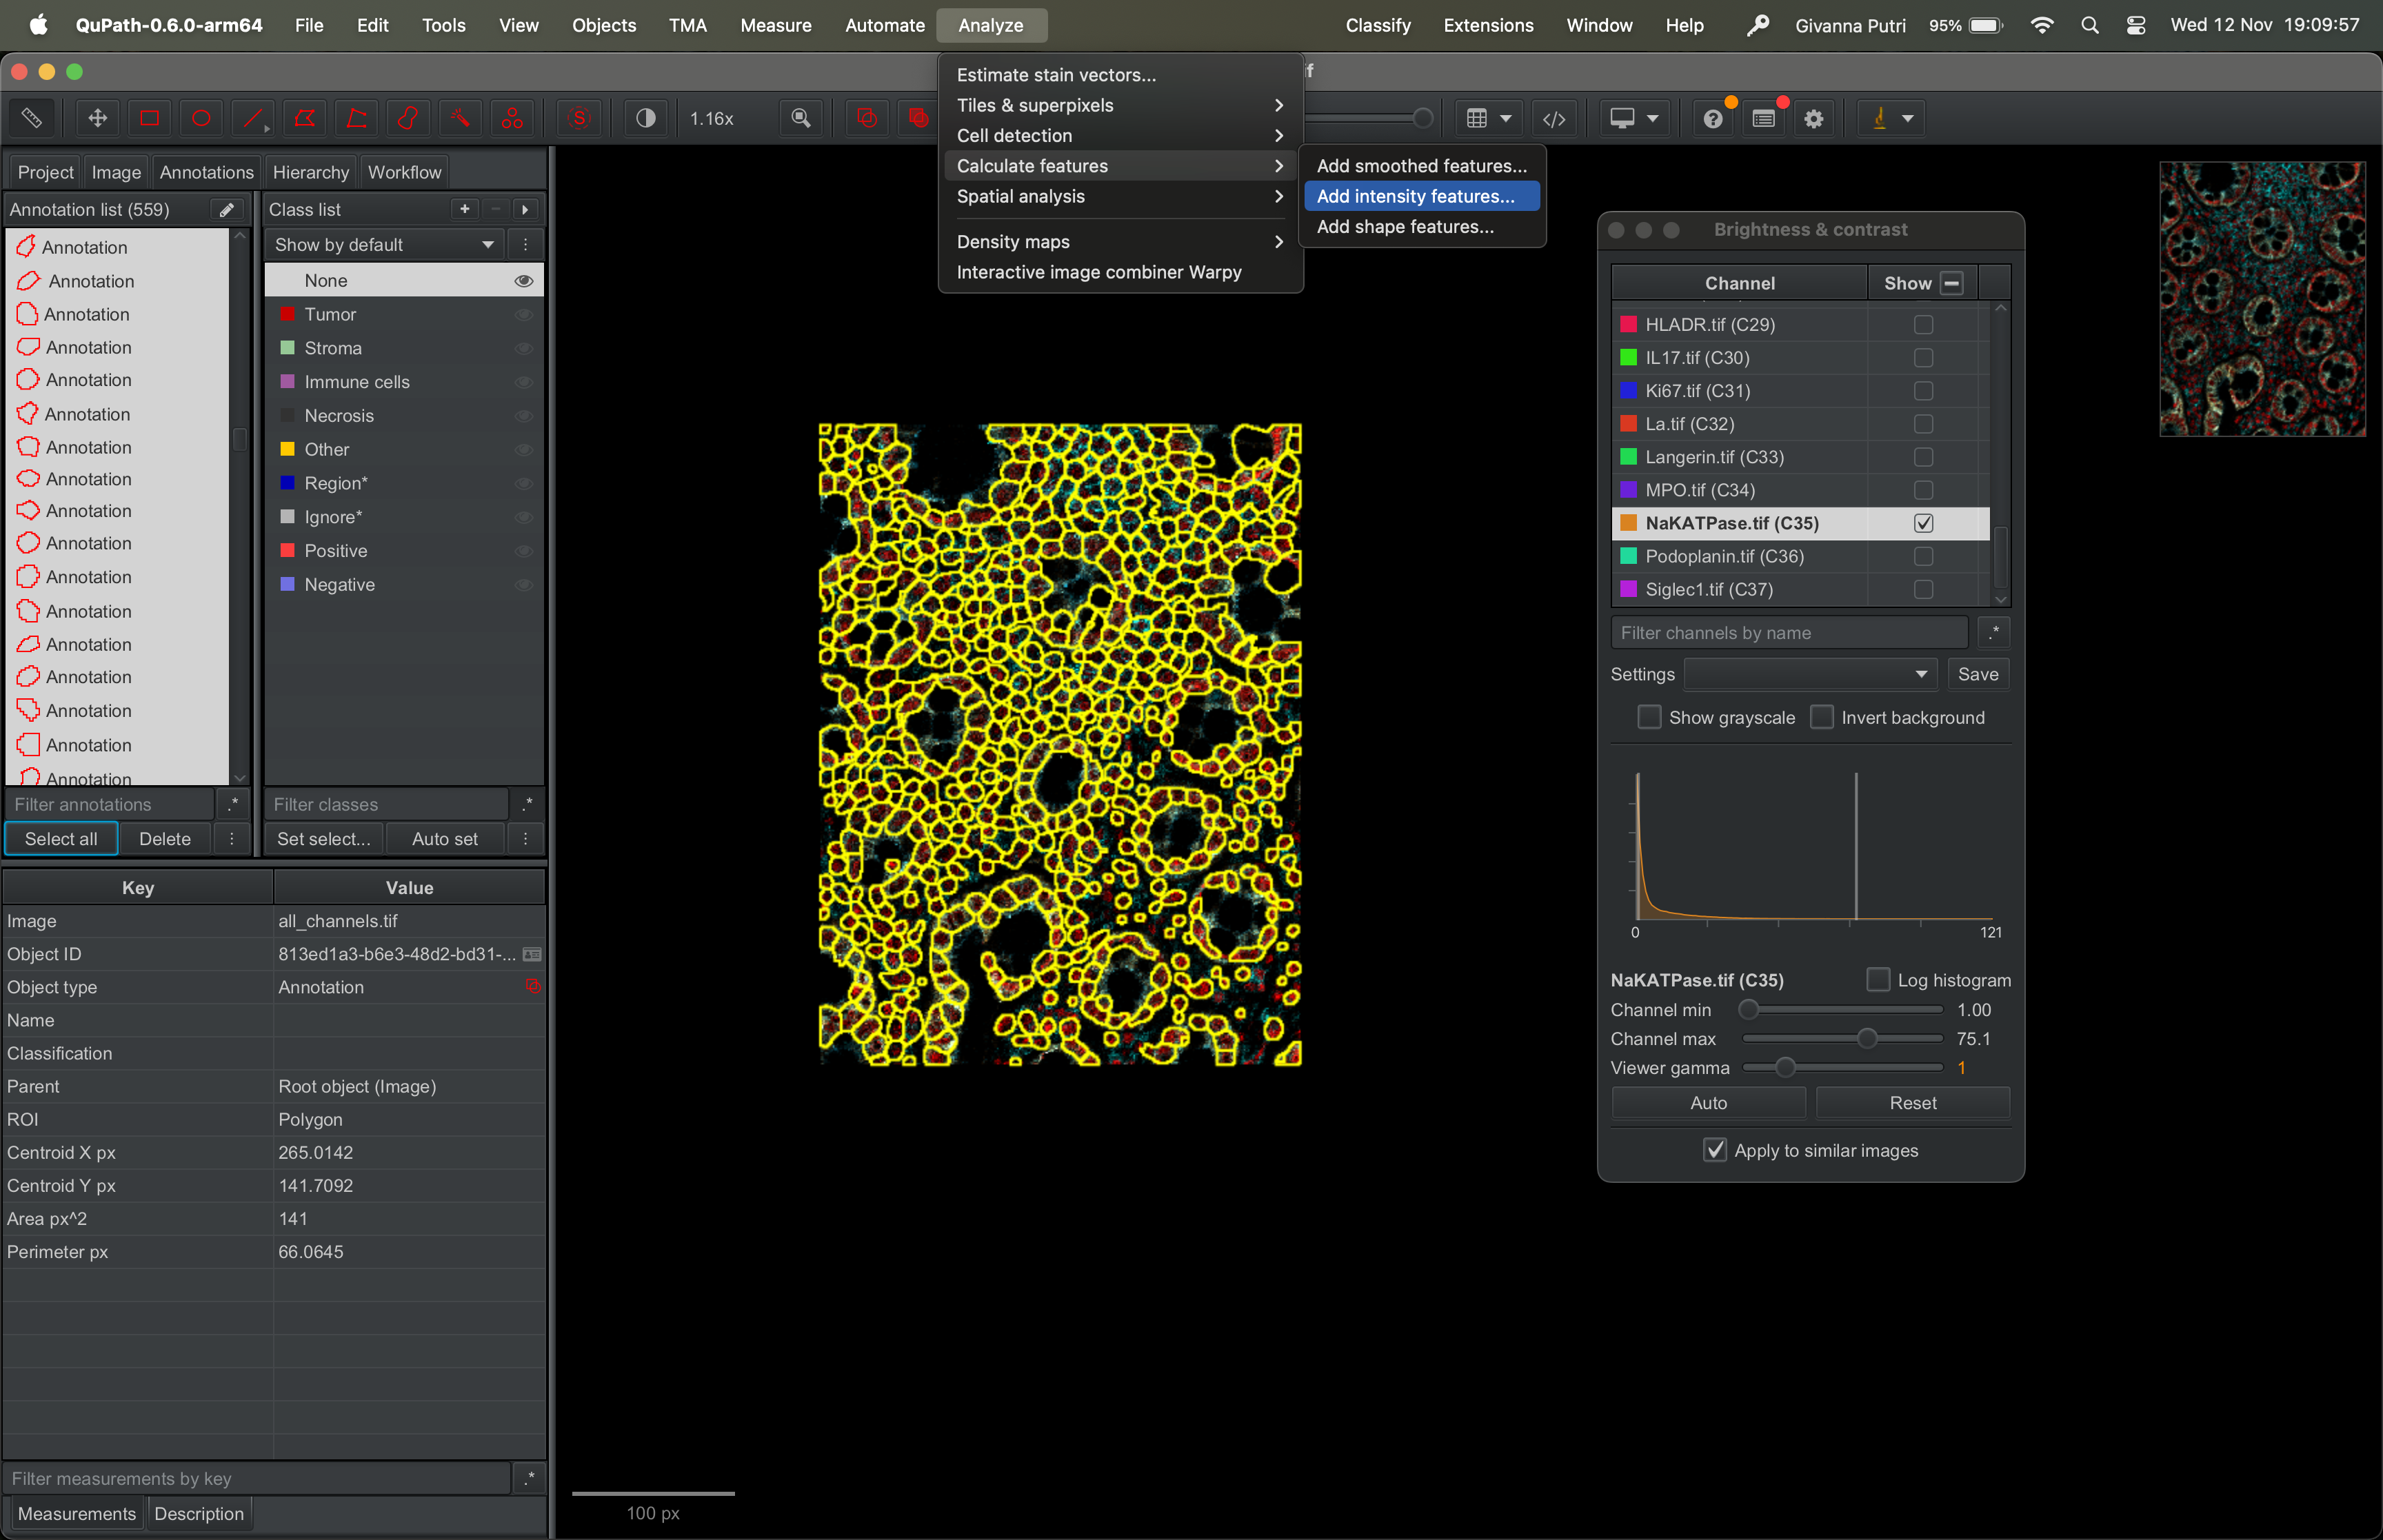The width and height of the screenshot is (2383, 1540).
Task: Expand the Settings combo box
Action: 1810,674
